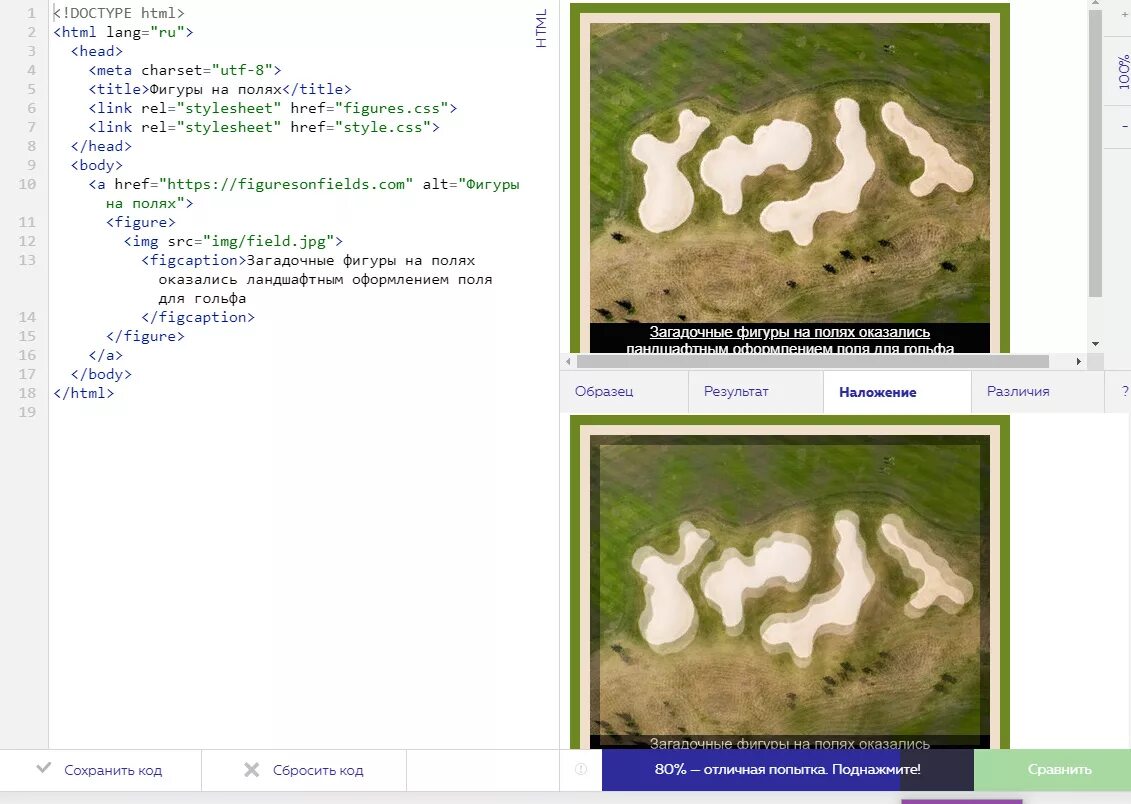Click the horizontal scrollbar left arrow
The height and width of the screenshot is (804, 1131).
(x=568, y=361)
